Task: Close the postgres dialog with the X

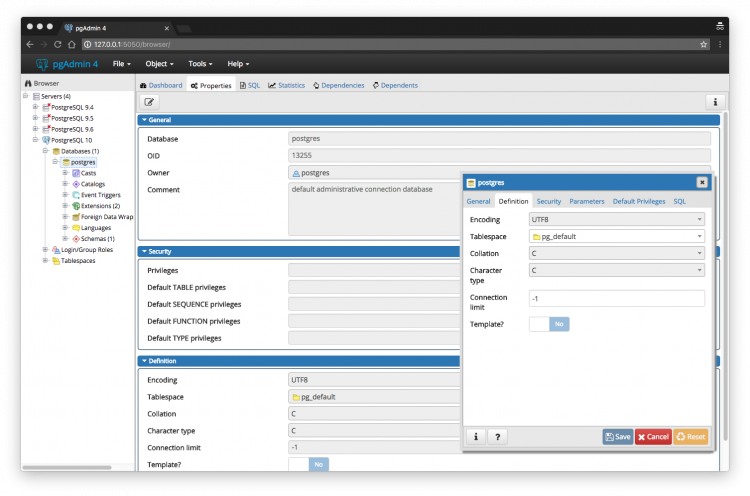Action: coord(702,182)
